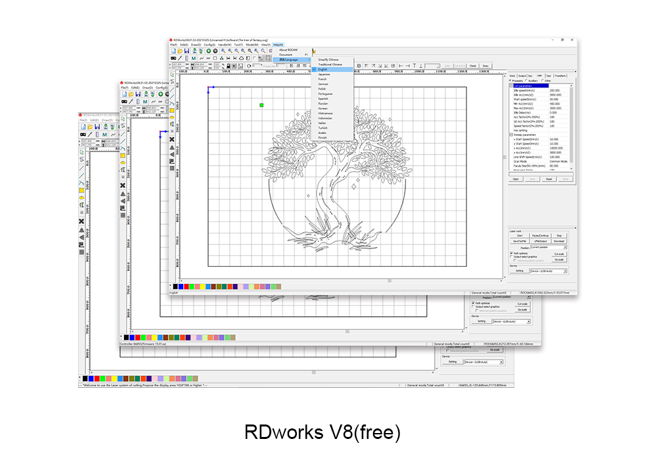Click the Save disk icon
This screenshot has width=650, height=469.
pos(186,52)
